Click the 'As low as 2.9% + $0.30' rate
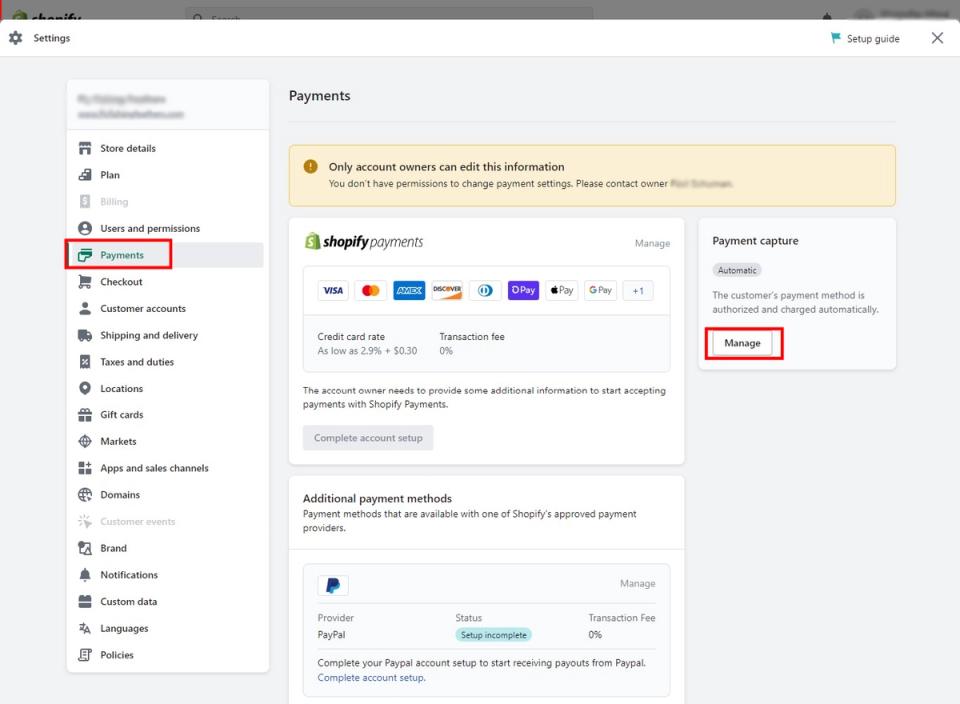The width and height of the screenshot is (960, 704). click(x=367, y=351)
